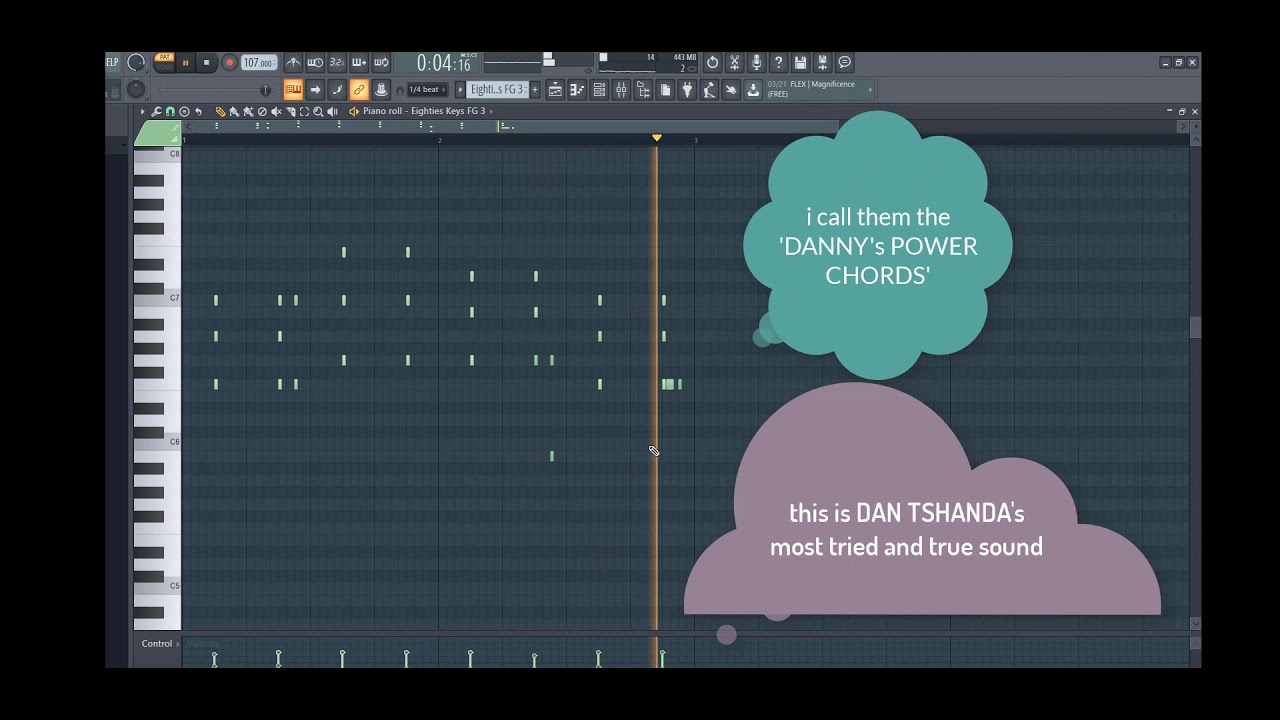Add new pattern with plus button

535,89
